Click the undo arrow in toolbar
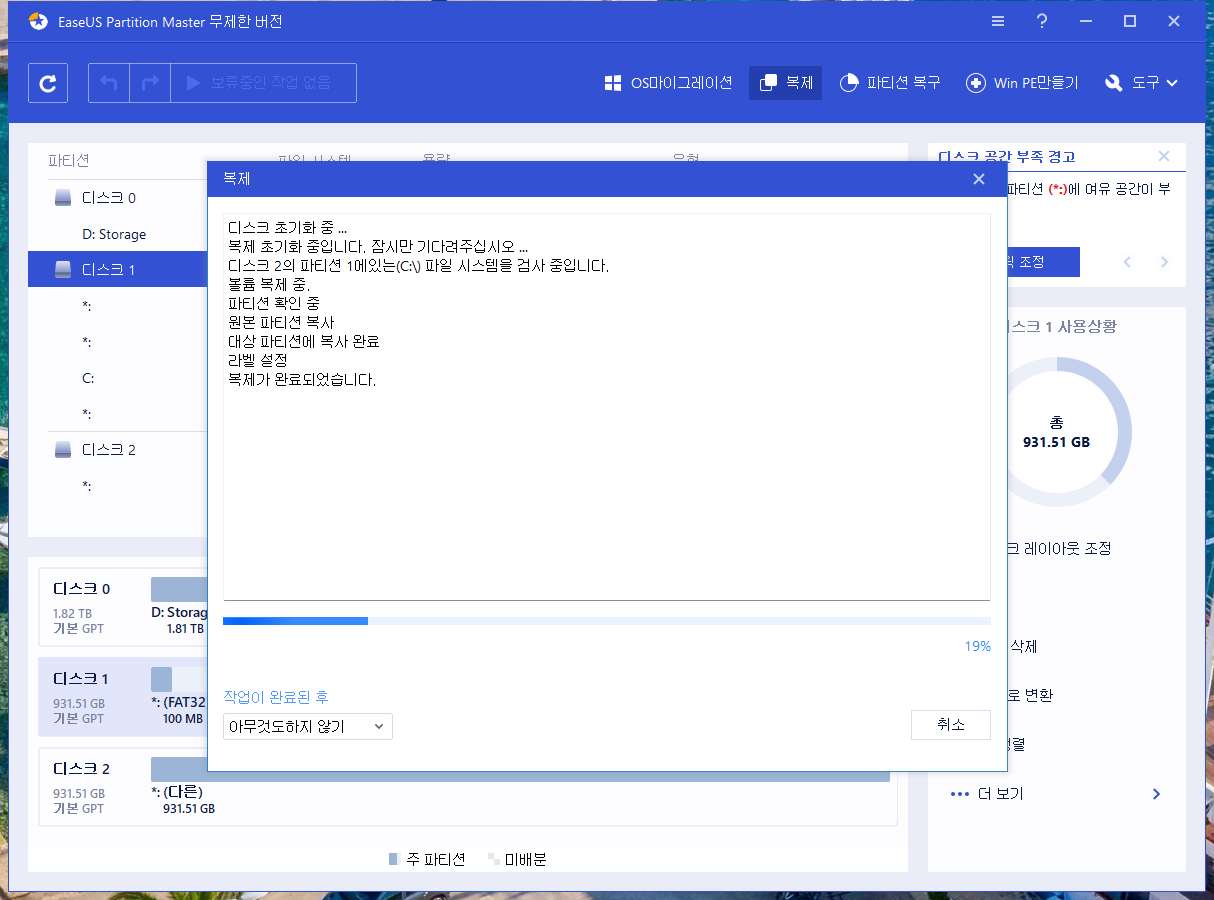Image resolution: width=1214 pixels, height=900 pixels. pos(109,83)
